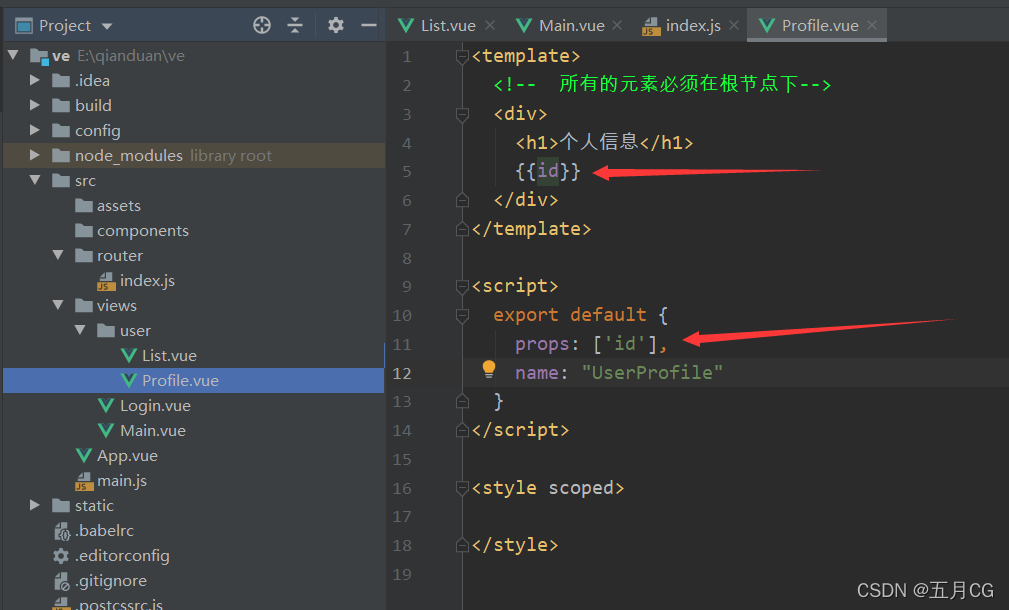This screenshot has width=1009, height=610.
Task: Collapse the src folder
Action: [x=35, y=180]
